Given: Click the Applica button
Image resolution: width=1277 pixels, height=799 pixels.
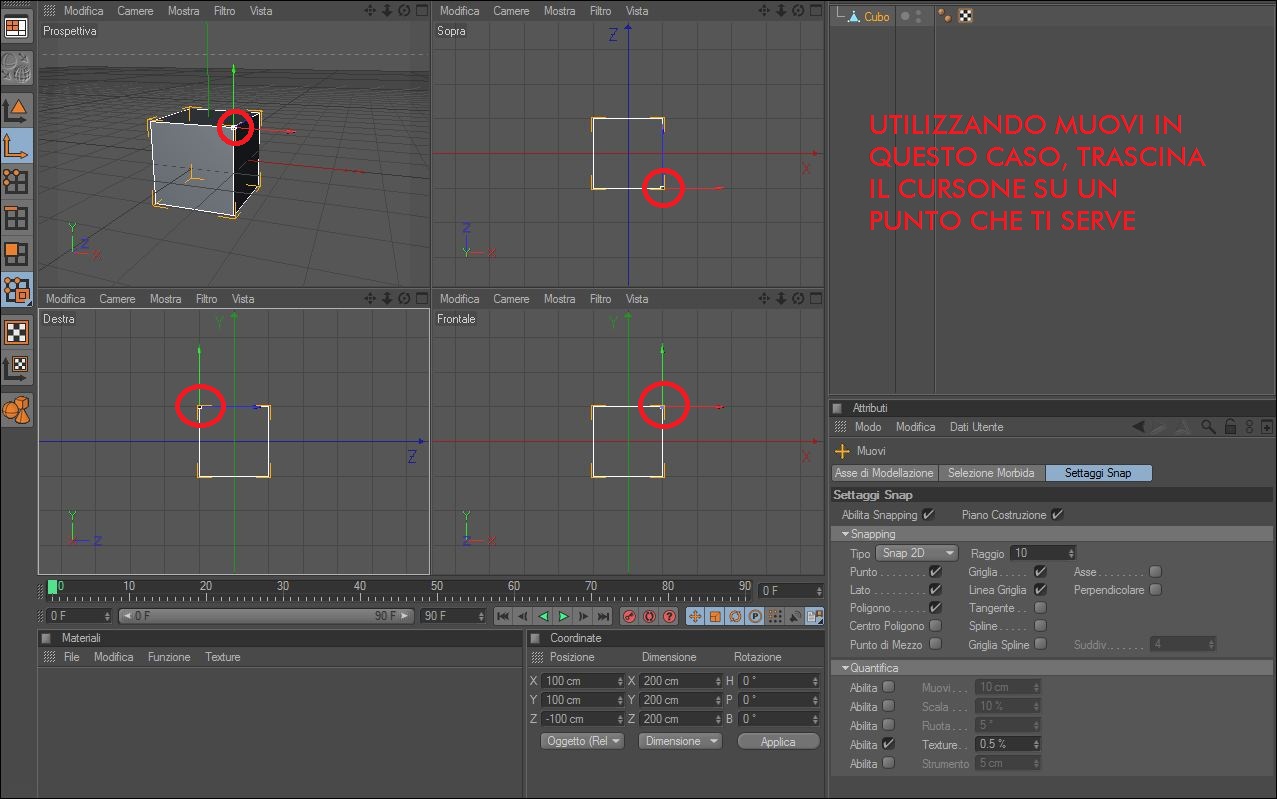Looking at the screenshot, I should [778, 741].
